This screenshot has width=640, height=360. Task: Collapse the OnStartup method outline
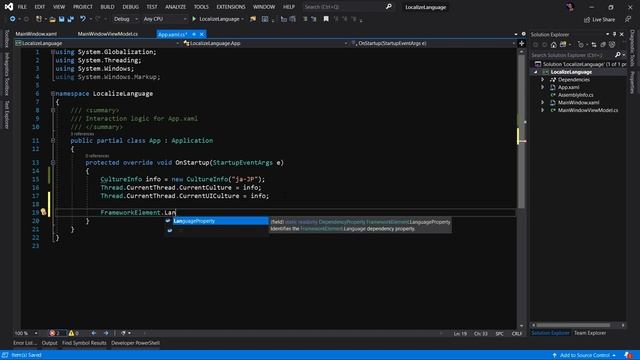(x=53, y=162)
